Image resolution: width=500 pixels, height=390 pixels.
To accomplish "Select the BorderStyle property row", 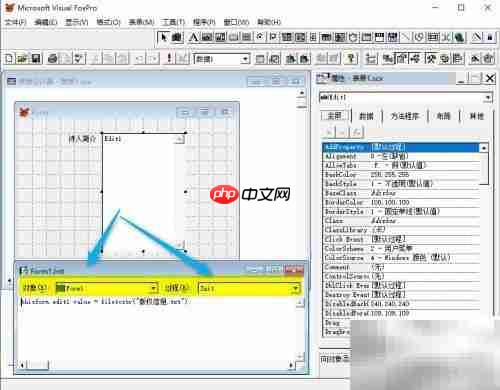I will pyautogui.click(x=402, y=211).
